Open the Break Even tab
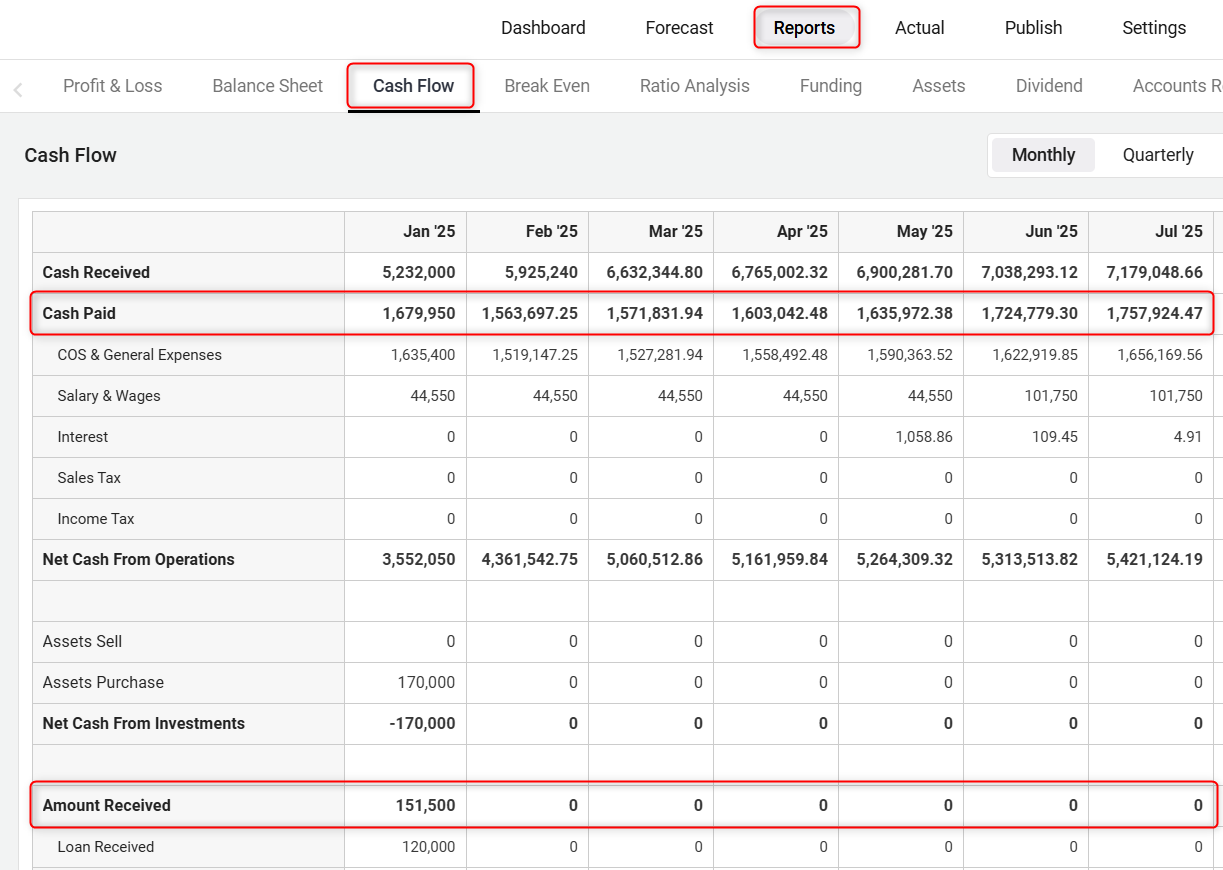The width and height of the screenshot is (1223, 870). coord(546,86)
